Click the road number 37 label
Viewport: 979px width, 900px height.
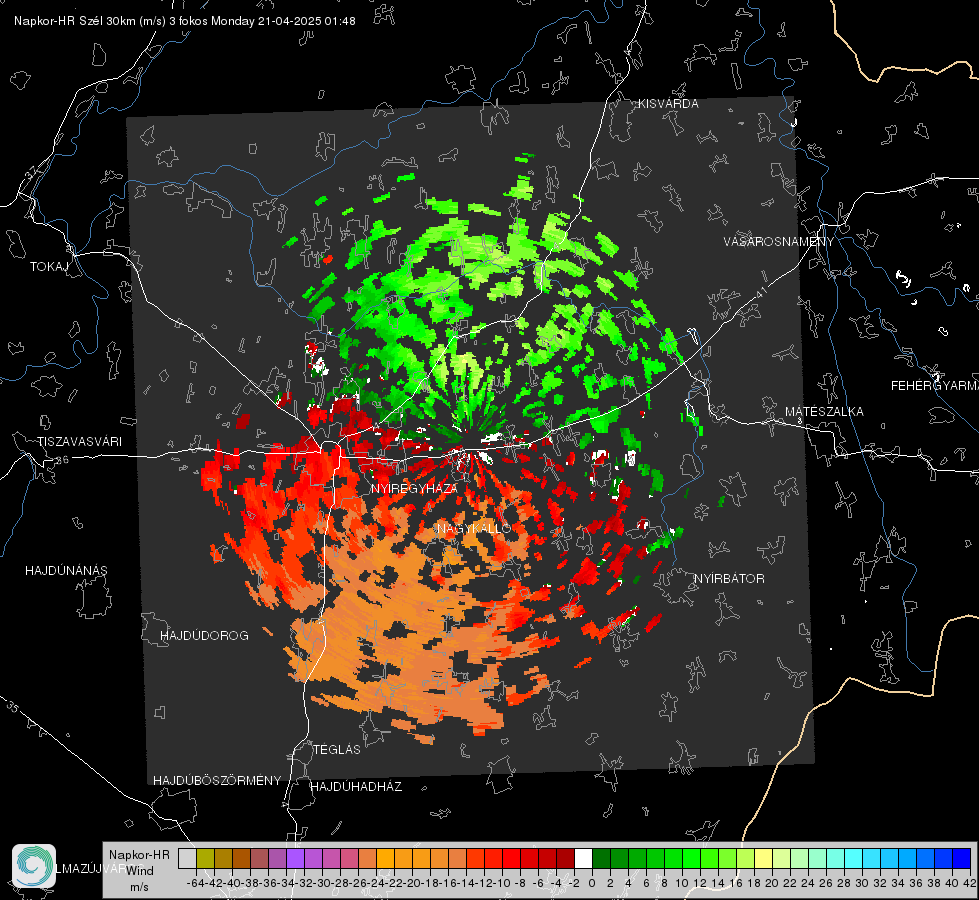click(x=32, y=172)
